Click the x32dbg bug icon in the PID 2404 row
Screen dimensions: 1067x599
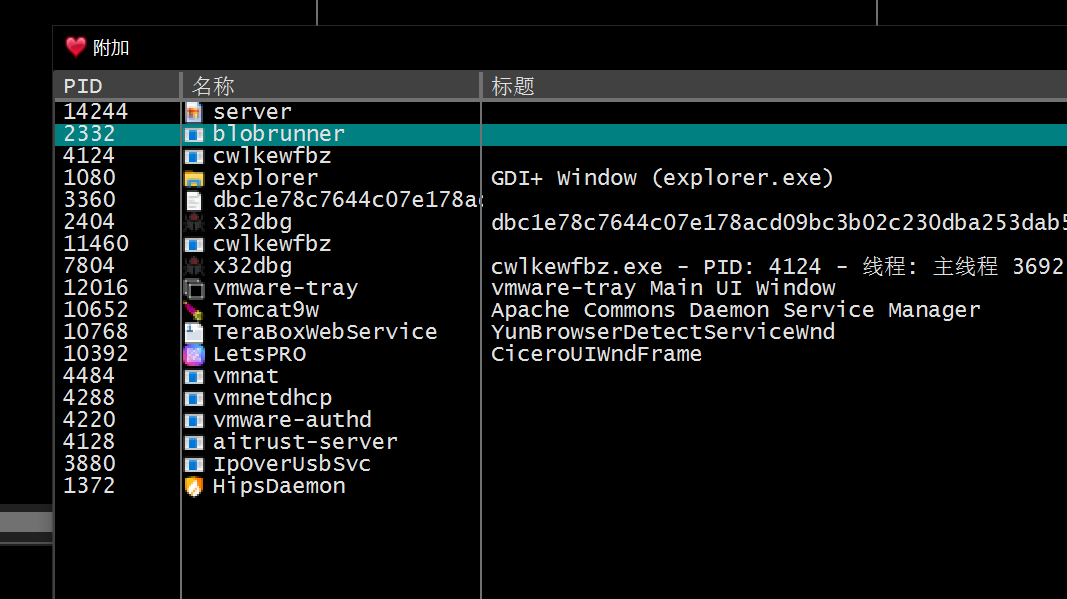click(194, 222)
